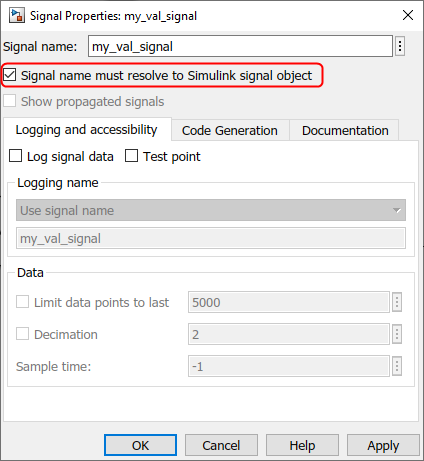Click the Apply button
Screen dimensions: 424x461
(383, 445)
